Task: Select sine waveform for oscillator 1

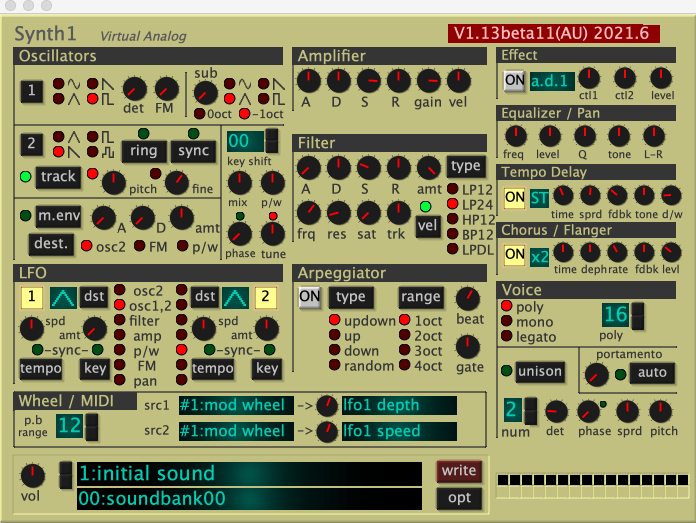Action: point(59,83)
